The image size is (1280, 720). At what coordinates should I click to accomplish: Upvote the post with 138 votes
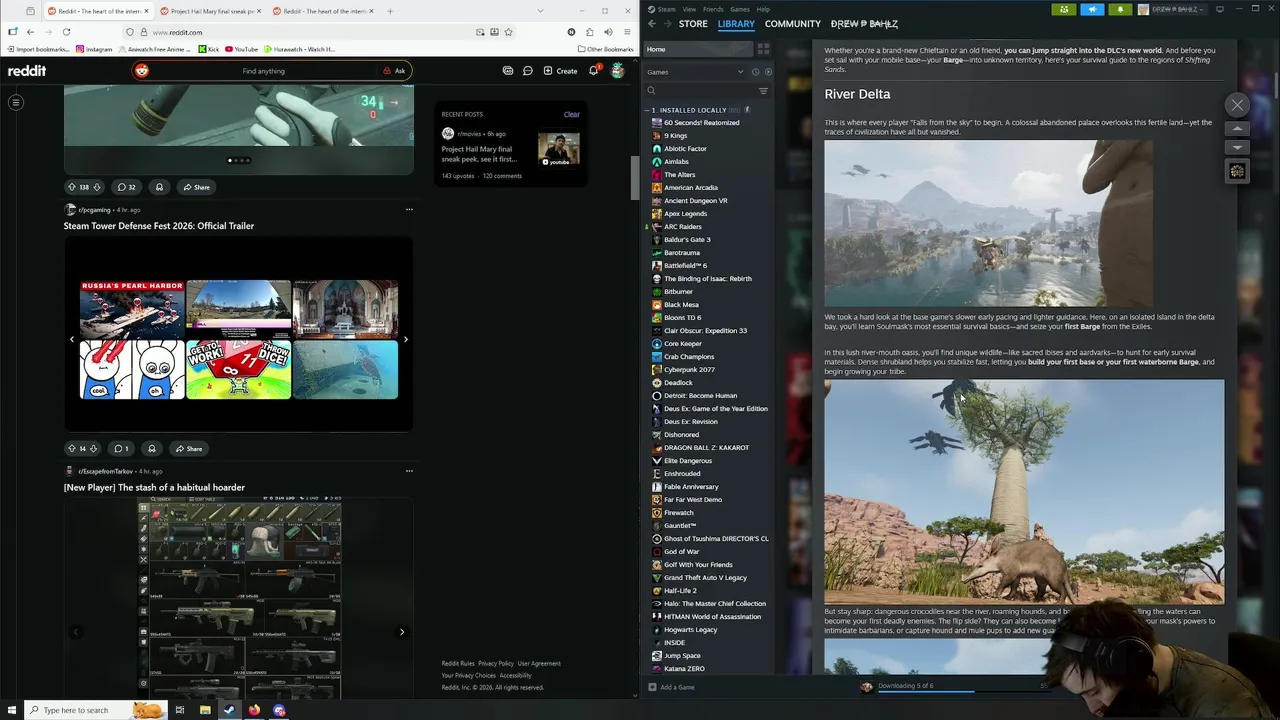click(71, 187)
